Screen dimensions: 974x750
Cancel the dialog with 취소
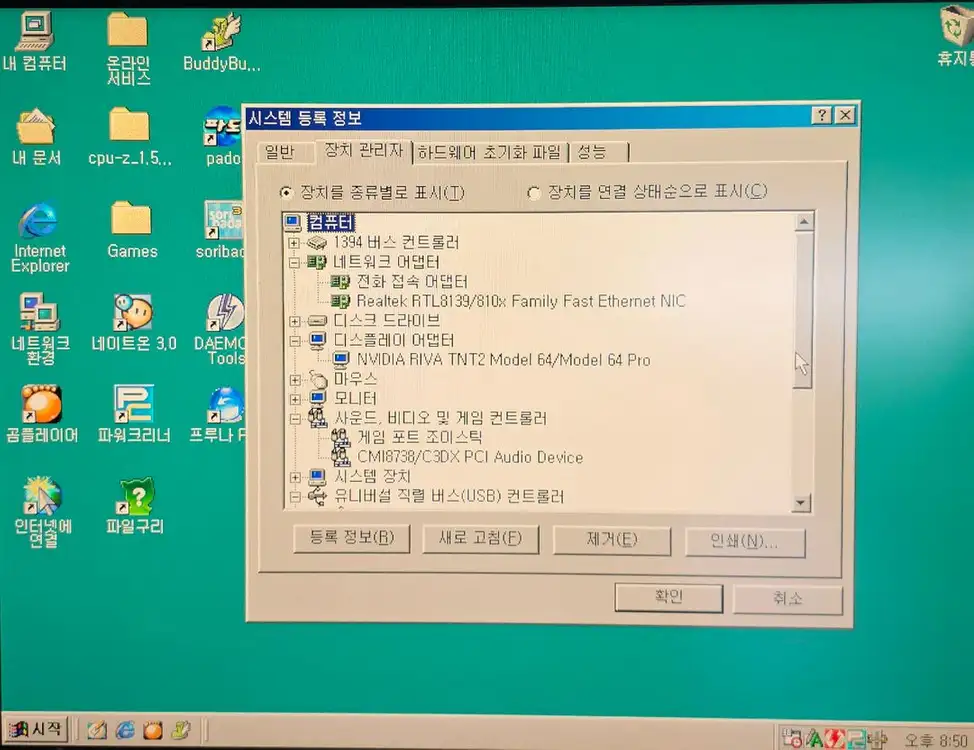[788, 599]
